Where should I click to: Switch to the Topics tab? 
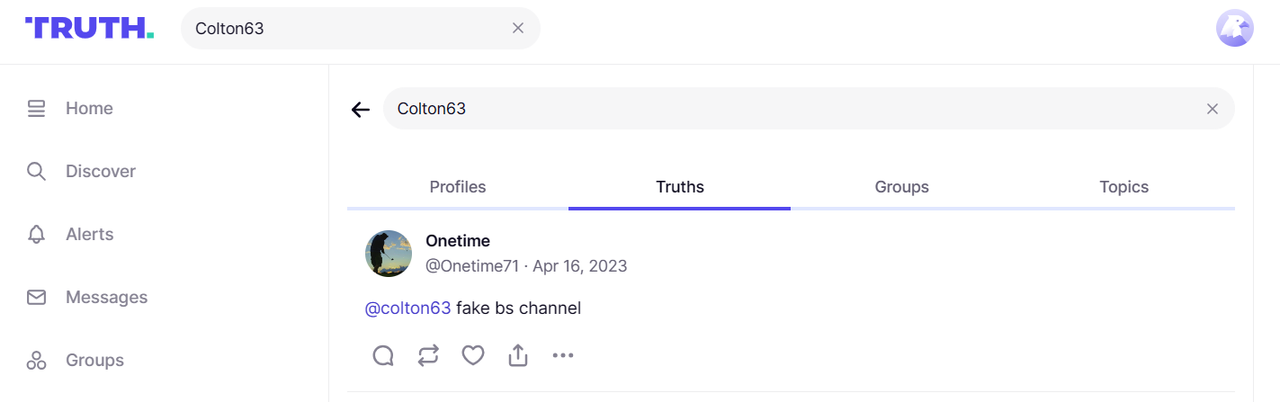tap(1124, 187)
